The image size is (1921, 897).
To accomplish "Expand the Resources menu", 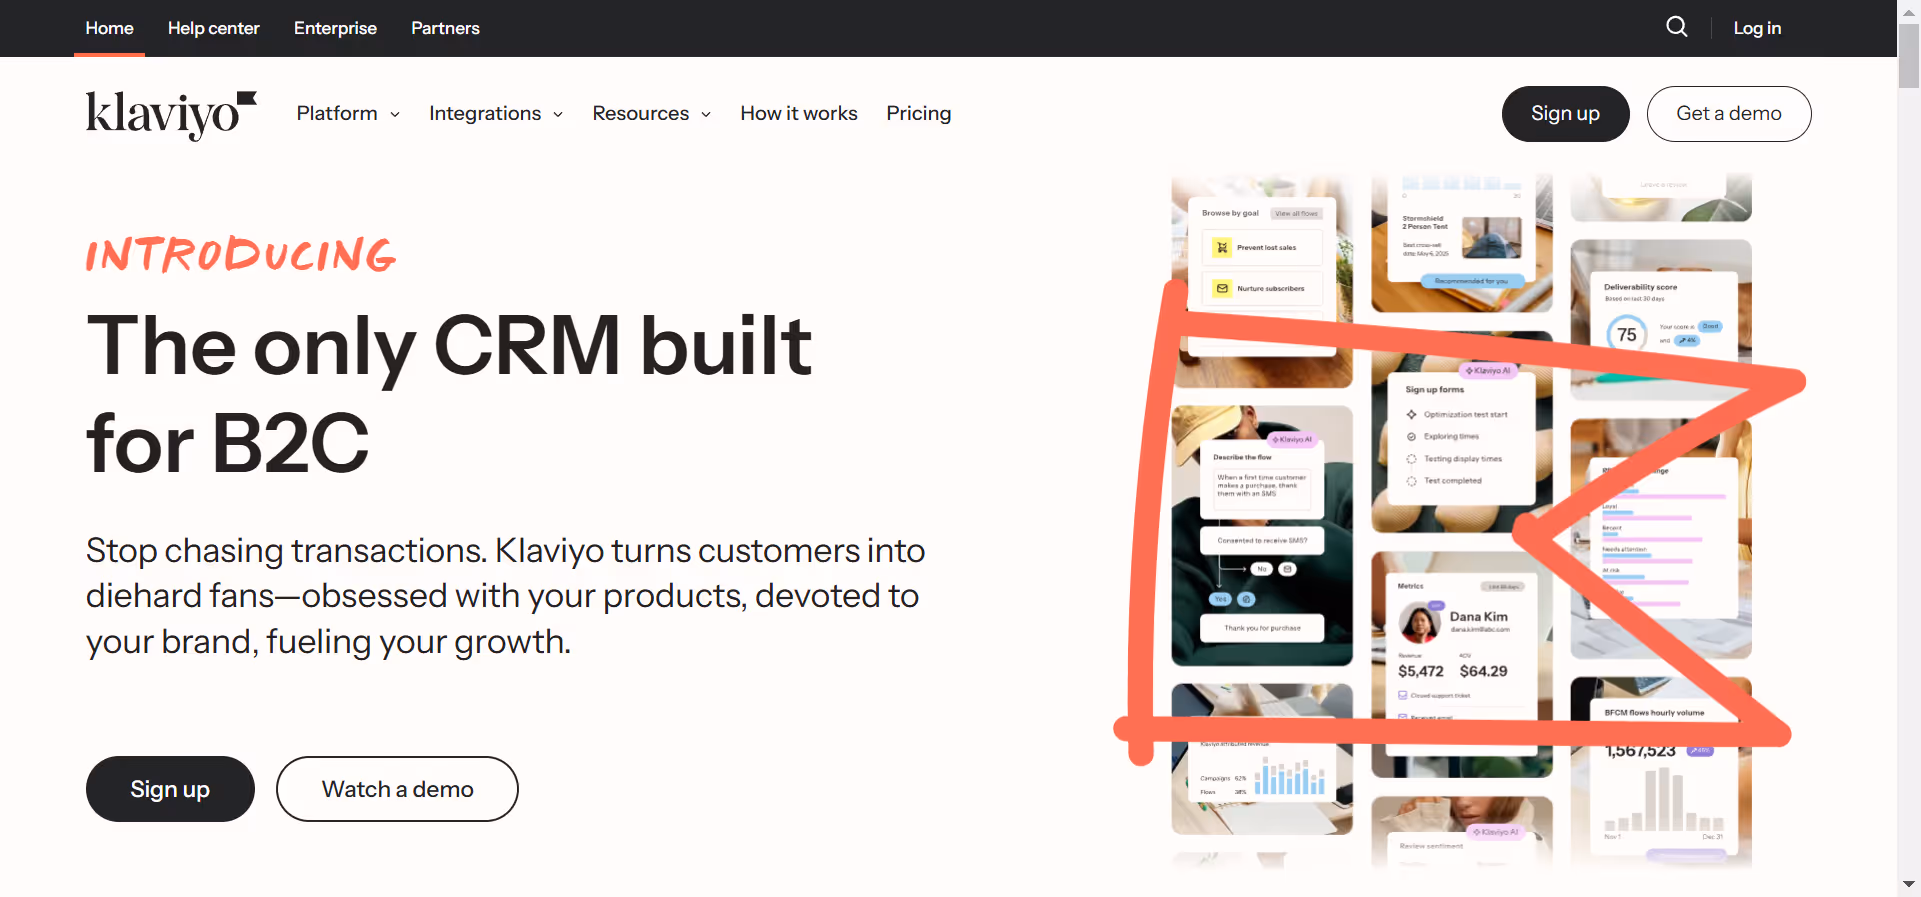I will coord(651,114).
